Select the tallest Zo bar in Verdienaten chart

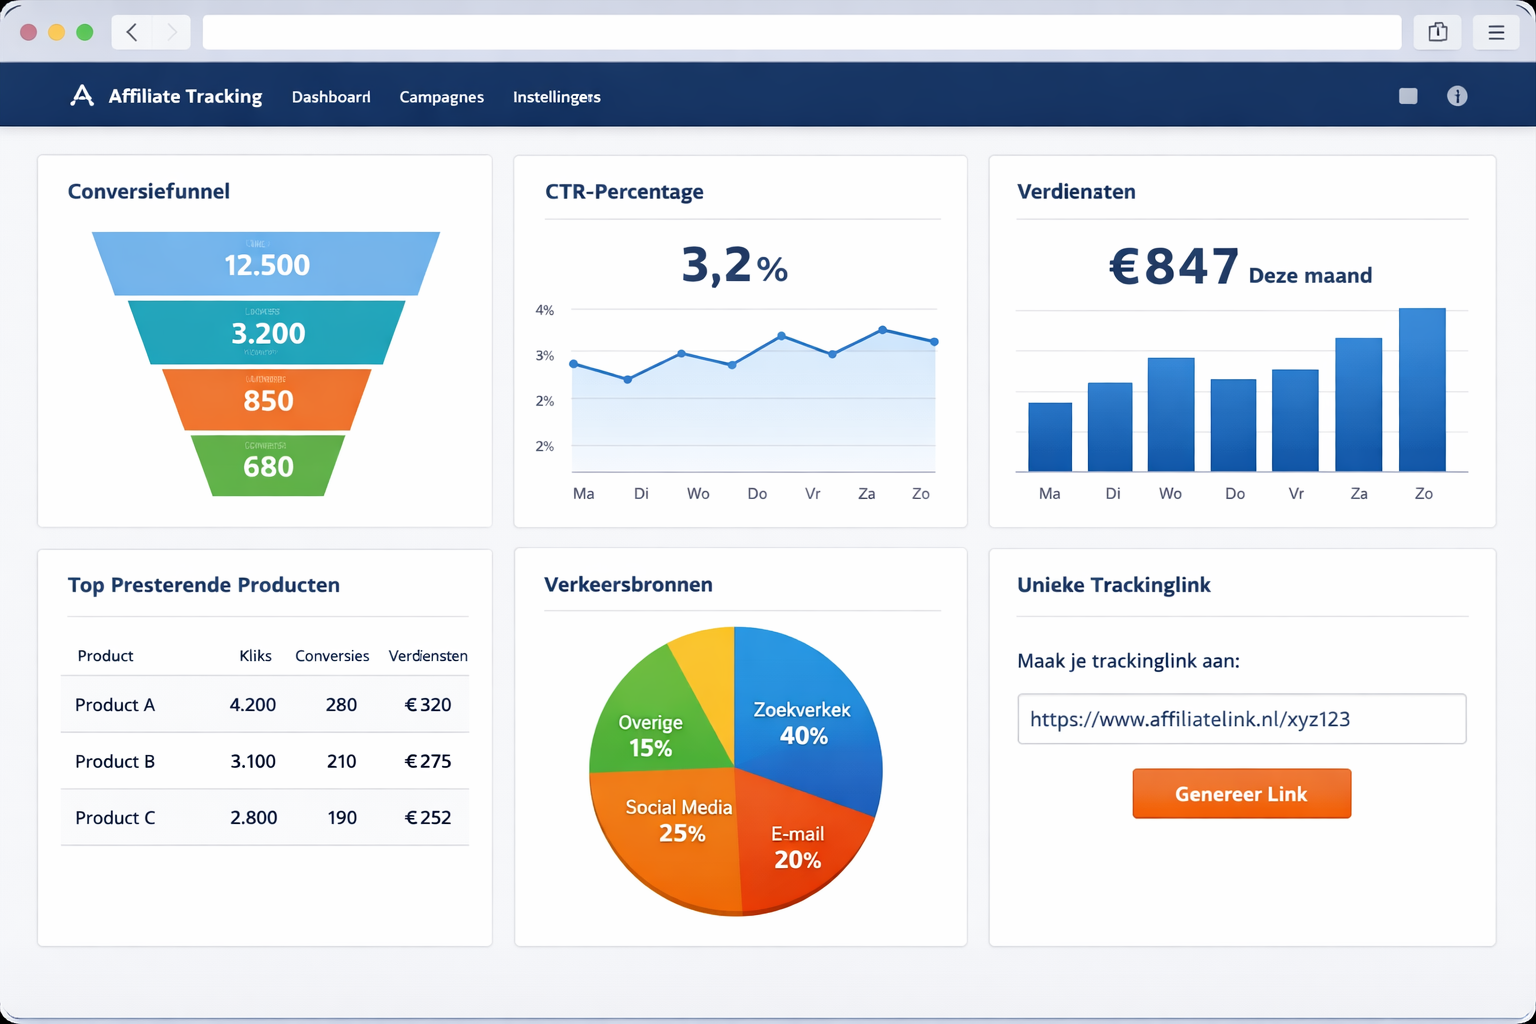tap(1423, 390)
